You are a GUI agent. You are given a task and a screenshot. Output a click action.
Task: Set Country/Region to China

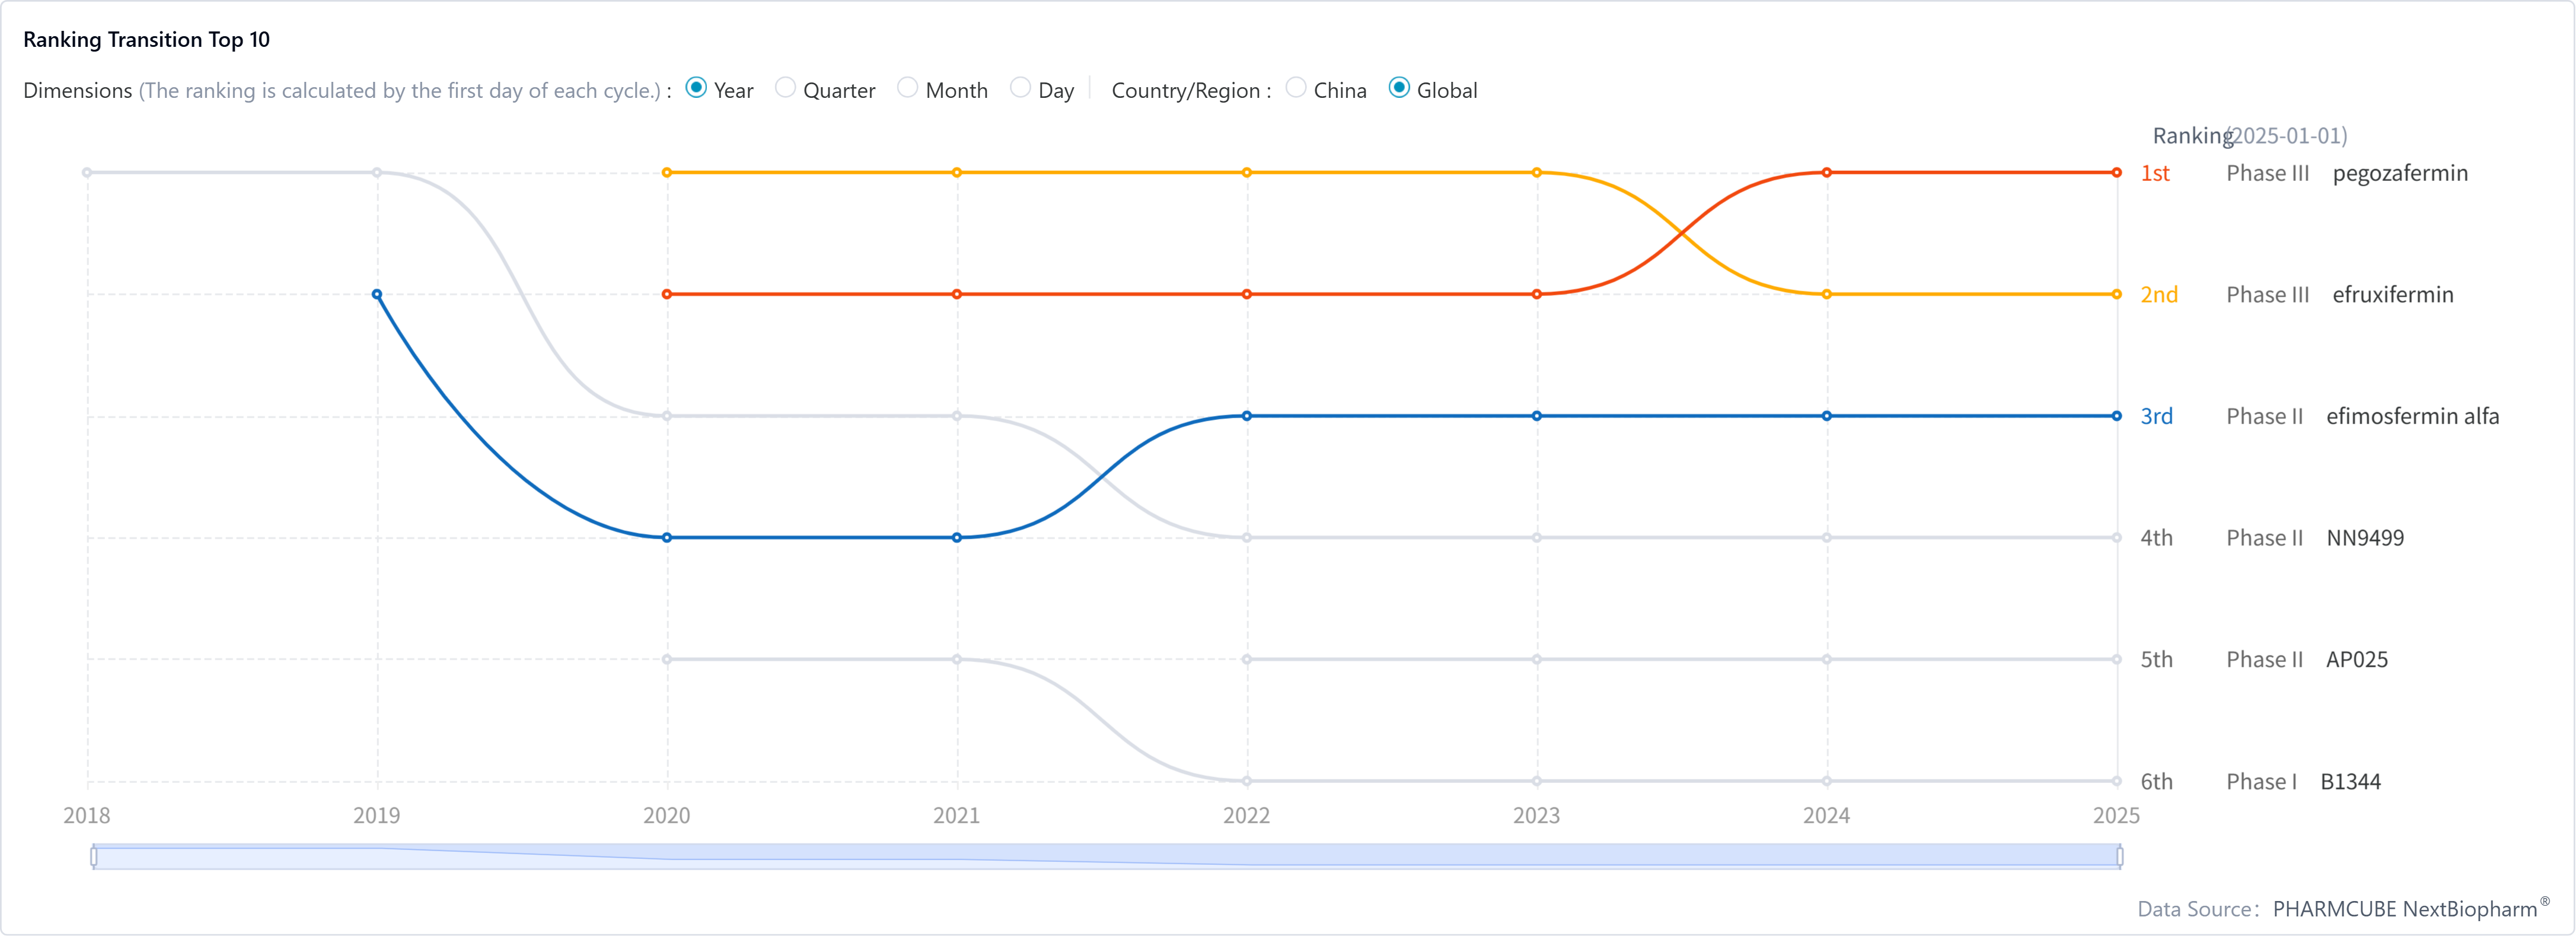click(1296, 89)
